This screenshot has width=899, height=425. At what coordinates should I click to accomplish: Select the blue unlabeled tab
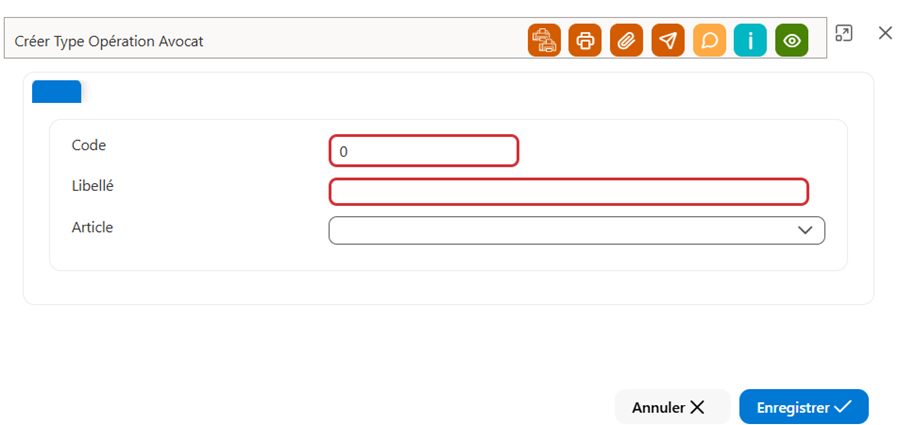[56, 92]
